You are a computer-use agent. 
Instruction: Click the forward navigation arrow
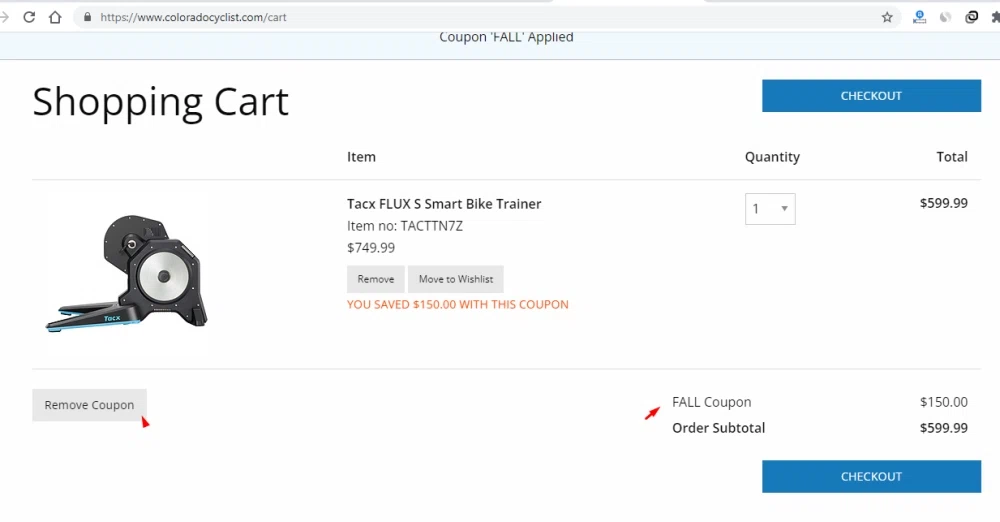(5, 17)
